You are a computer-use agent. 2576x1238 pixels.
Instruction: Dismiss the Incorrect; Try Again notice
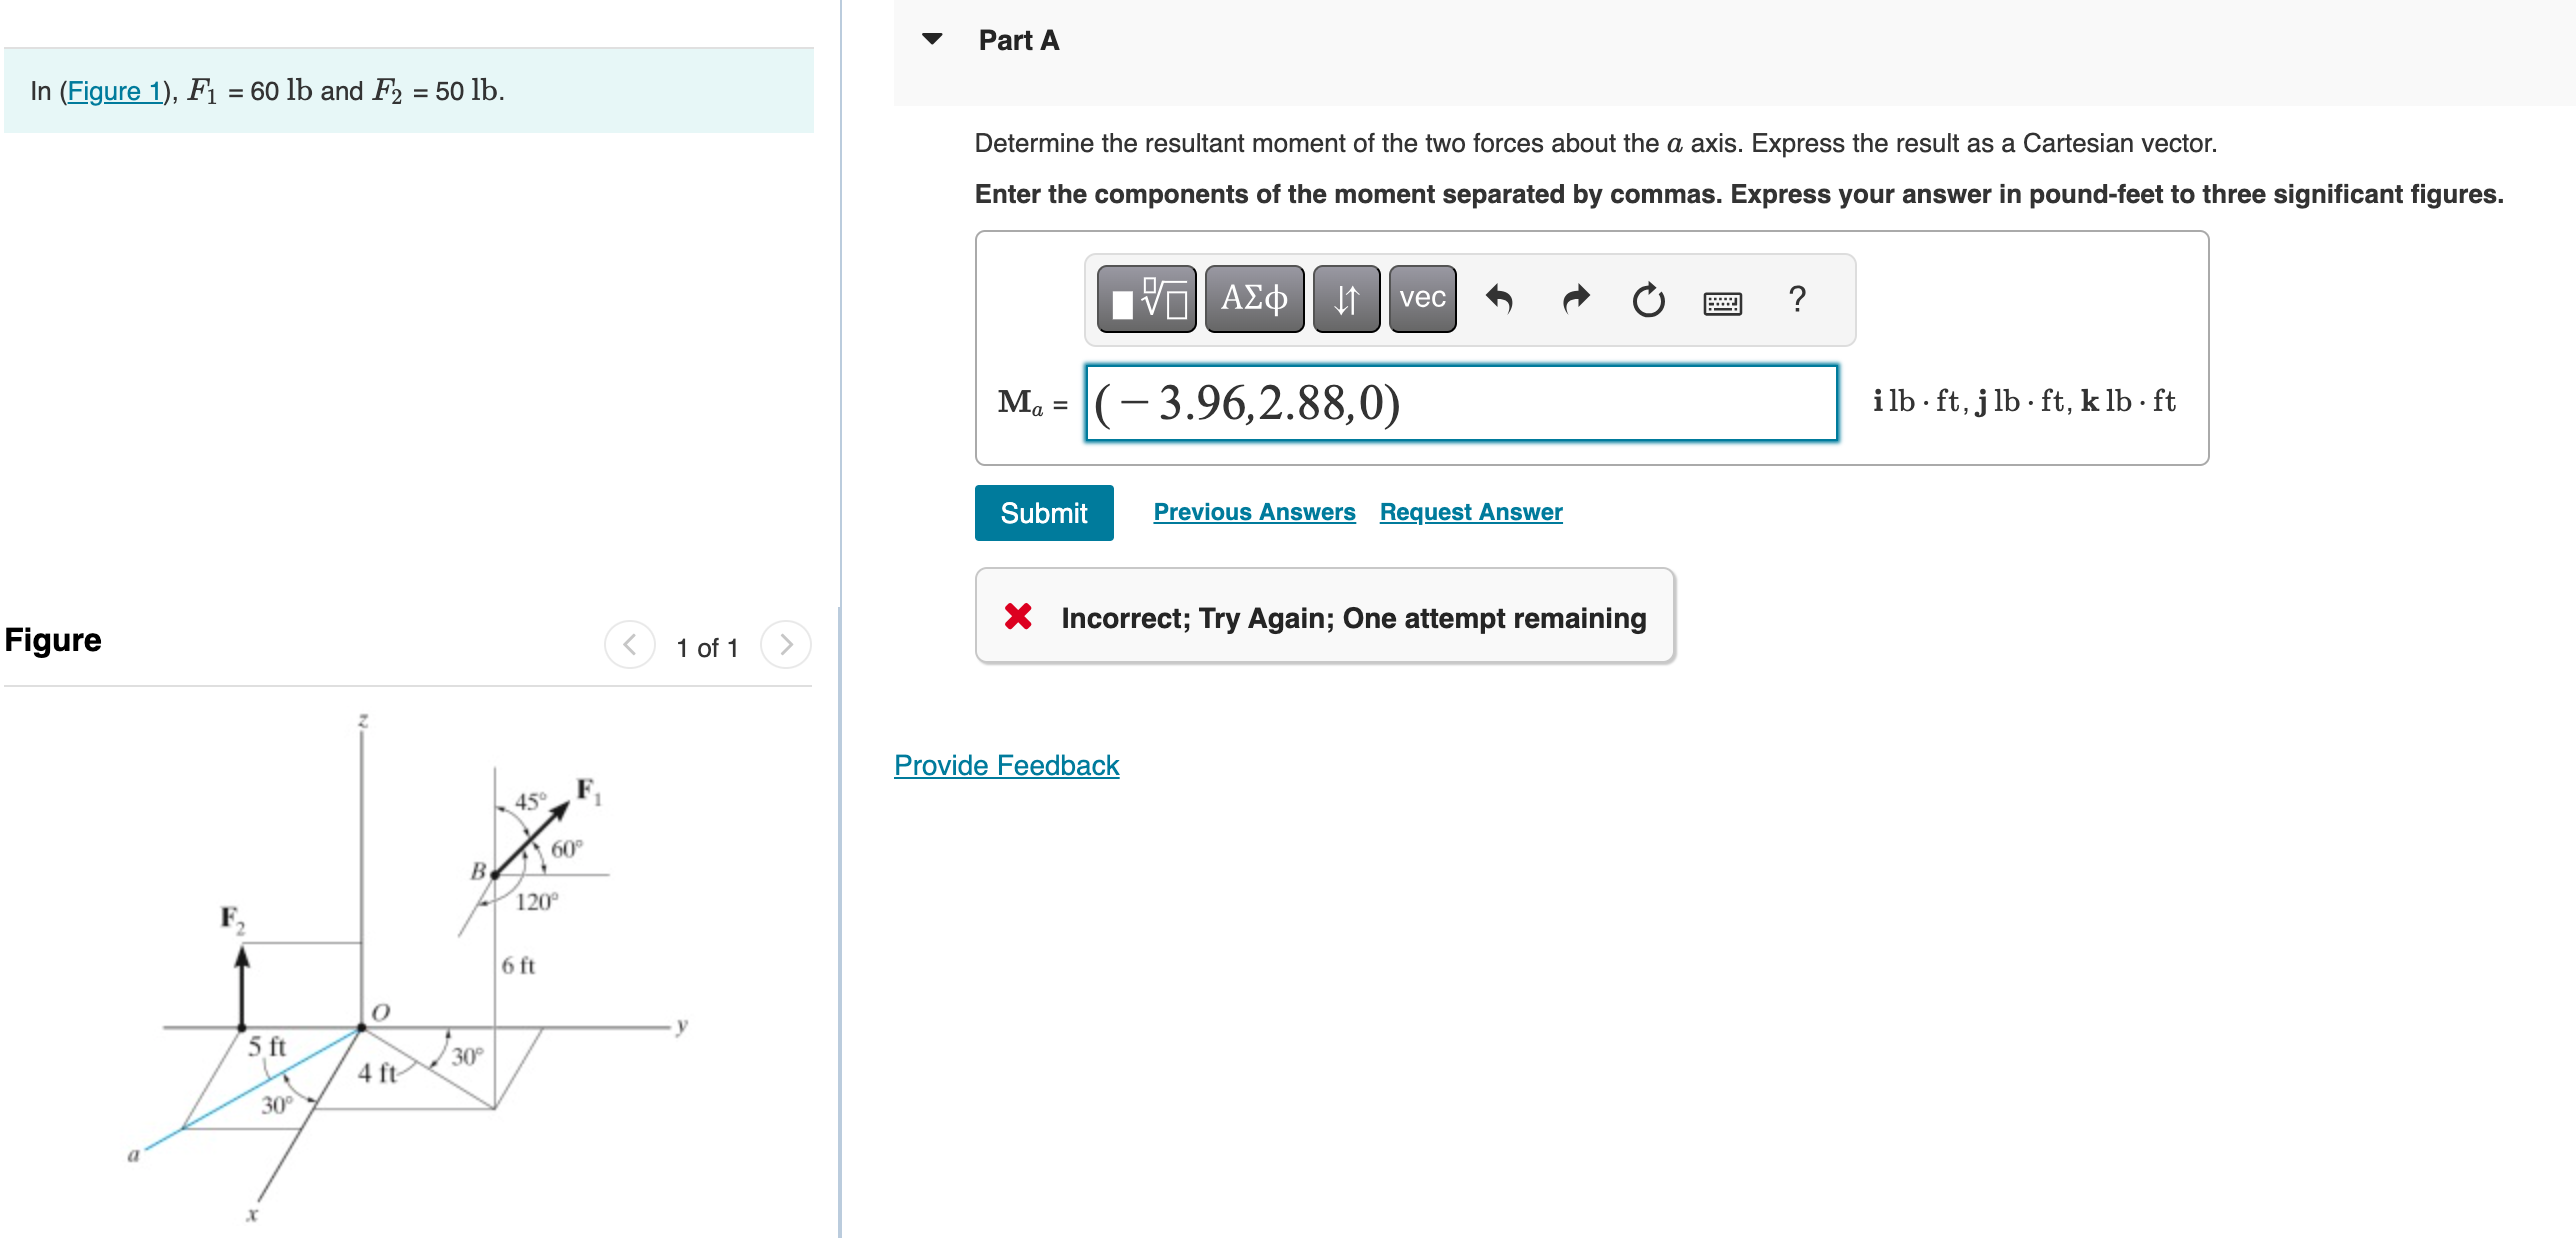(x=1018, y=617)
